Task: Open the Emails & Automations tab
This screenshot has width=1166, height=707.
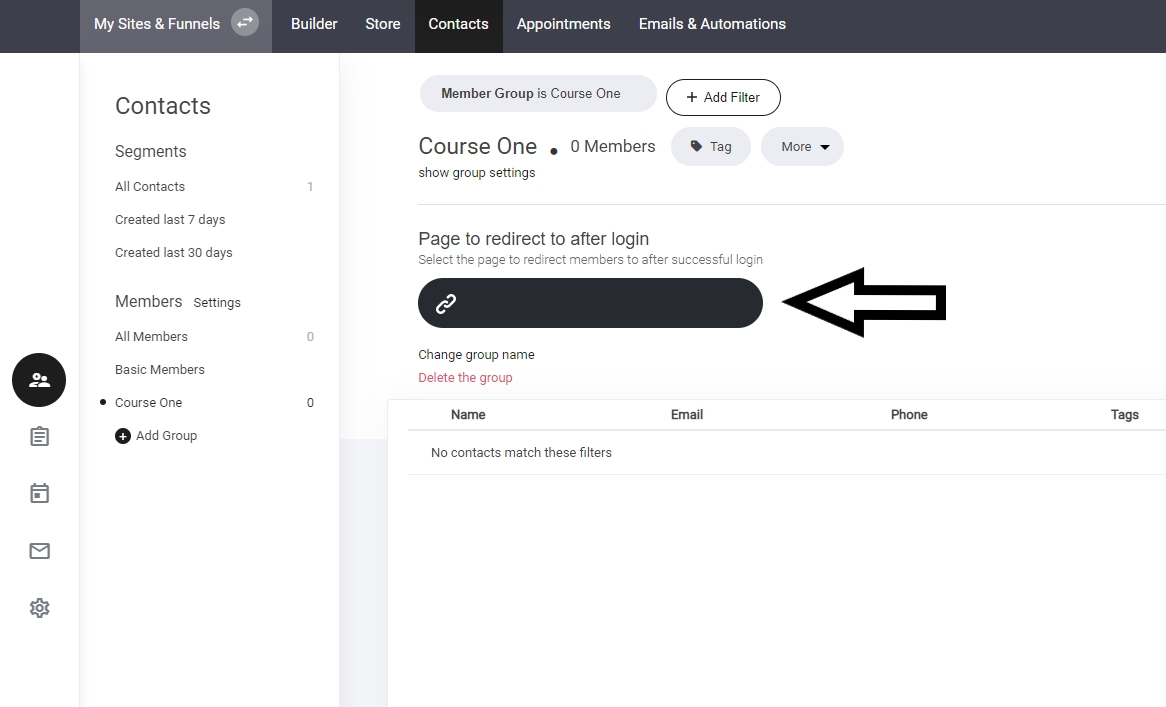Action: [x=712, y=24]
